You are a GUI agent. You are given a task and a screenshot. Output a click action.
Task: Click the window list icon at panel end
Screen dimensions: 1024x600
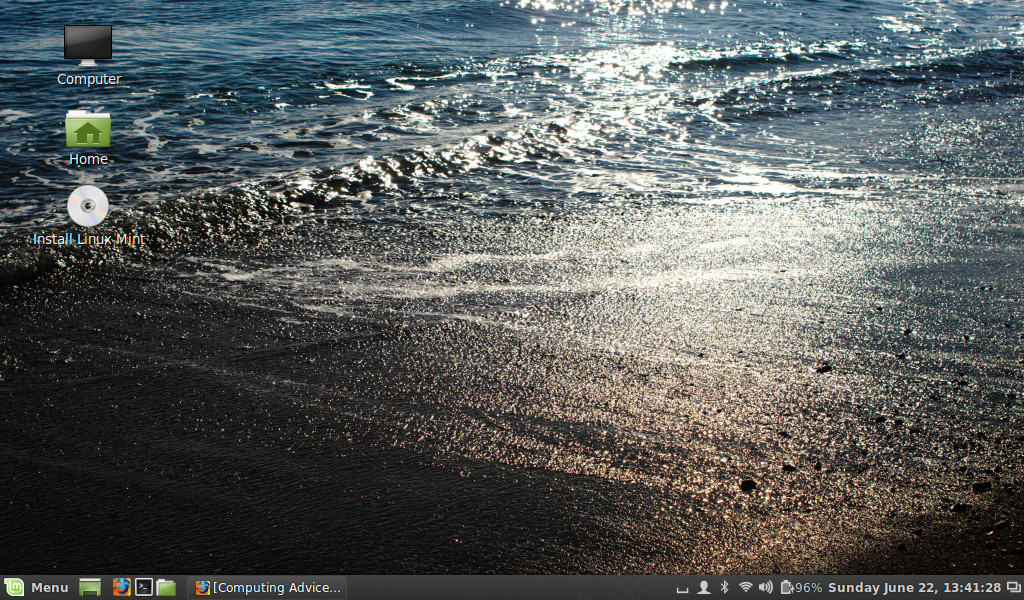(1014, 587)
